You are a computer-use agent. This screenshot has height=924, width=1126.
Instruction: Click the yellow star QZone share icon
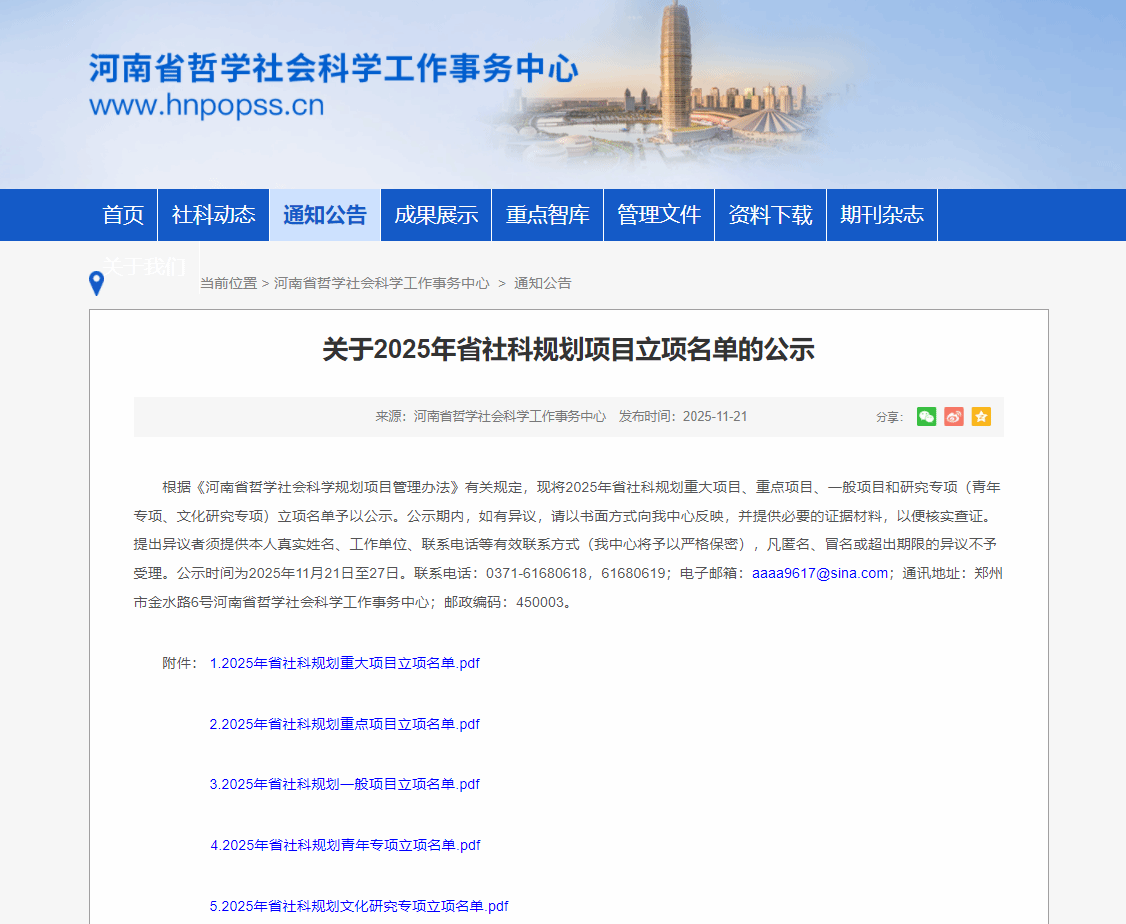pyautogui.click(x=981, y=417)
